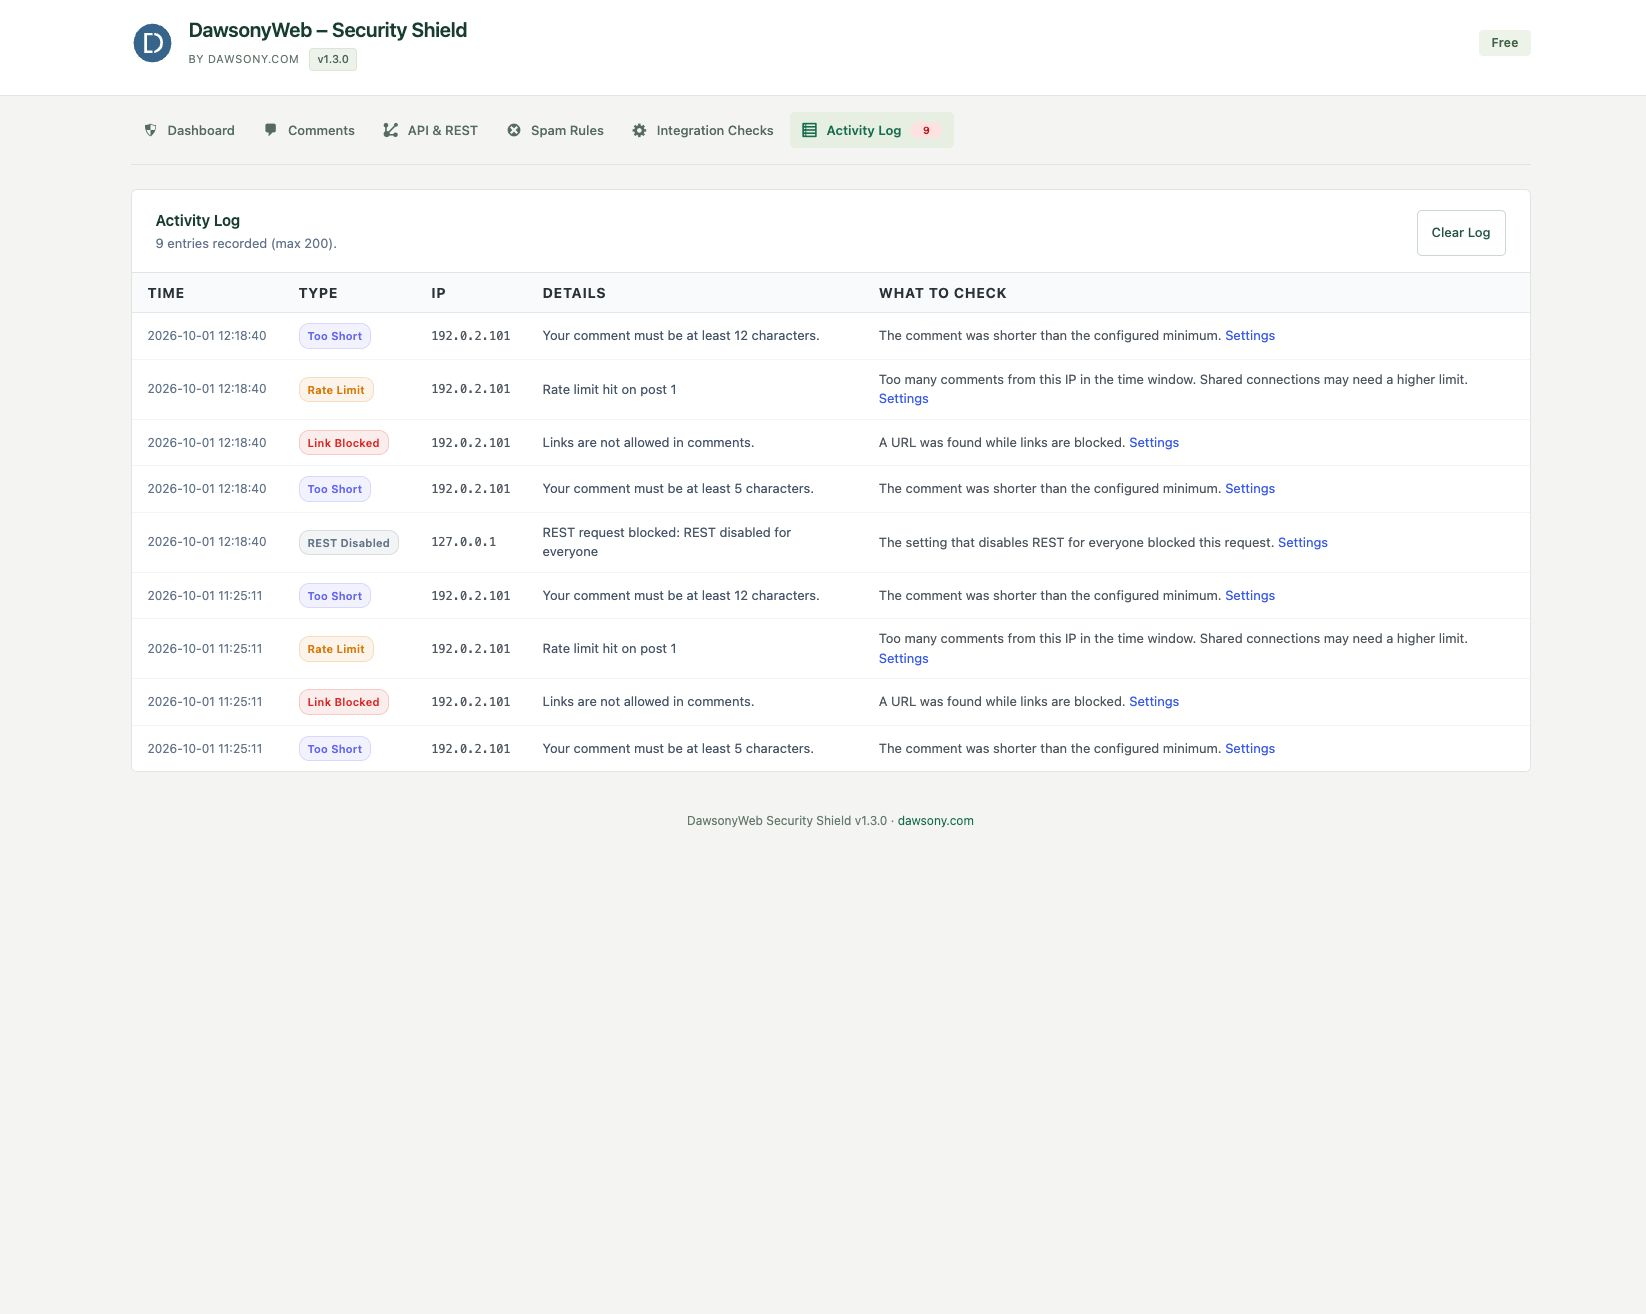Open the Integration Checks tab
The height and width of the screenshot is (1314, 1646).
703,130
